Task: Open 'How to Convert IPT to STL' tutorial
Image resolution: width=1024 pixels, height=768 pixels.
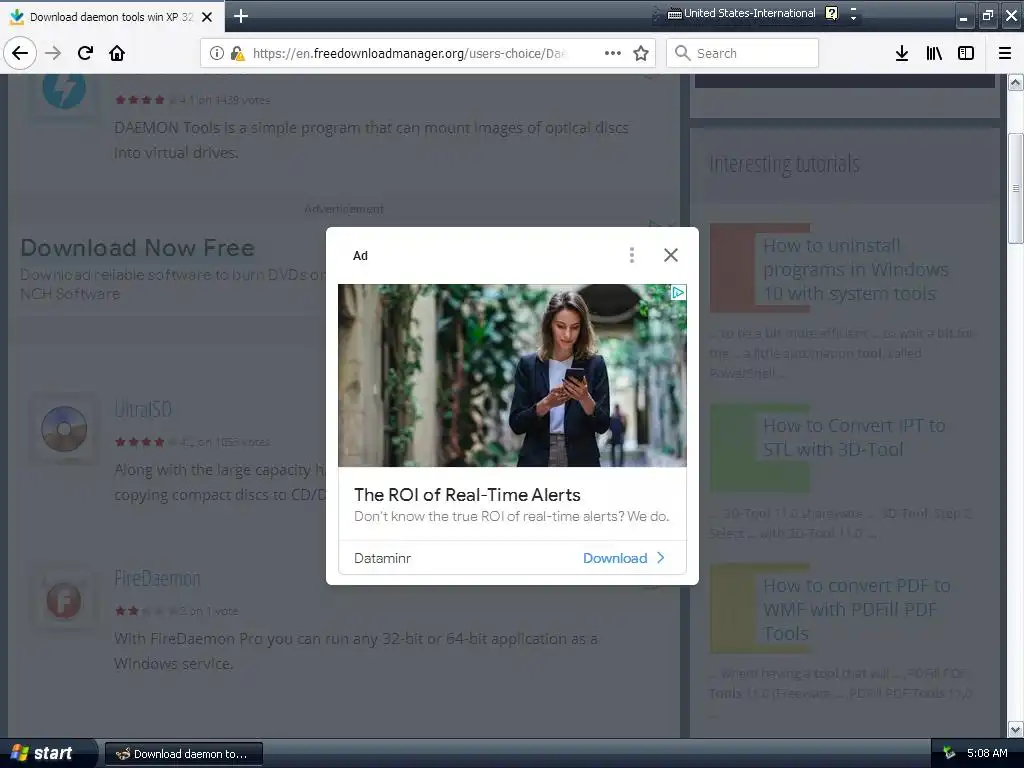Action: click(854, 437)
